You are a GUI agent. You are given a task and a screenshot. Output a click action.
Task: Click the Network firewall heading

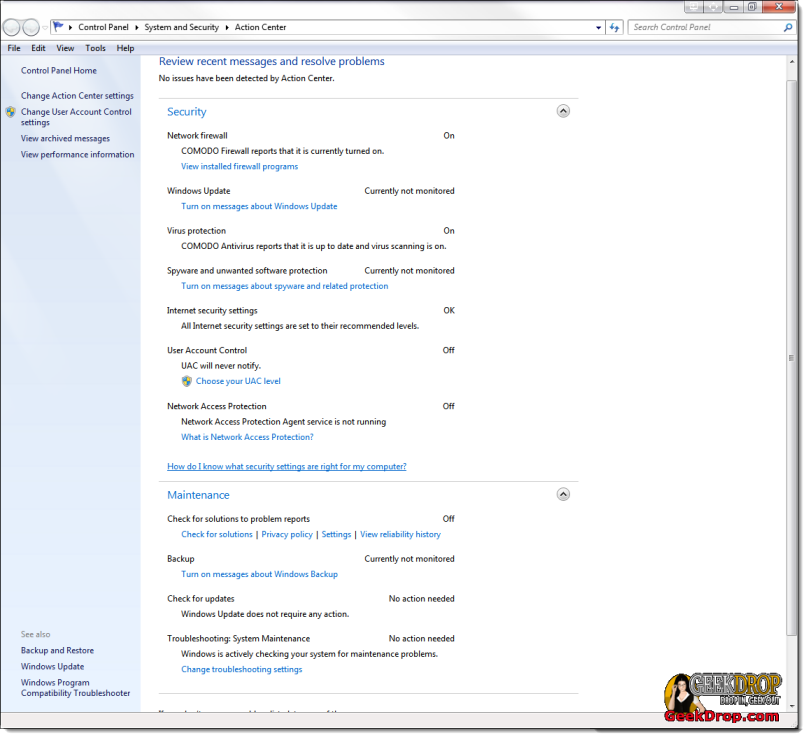(197, 135)
